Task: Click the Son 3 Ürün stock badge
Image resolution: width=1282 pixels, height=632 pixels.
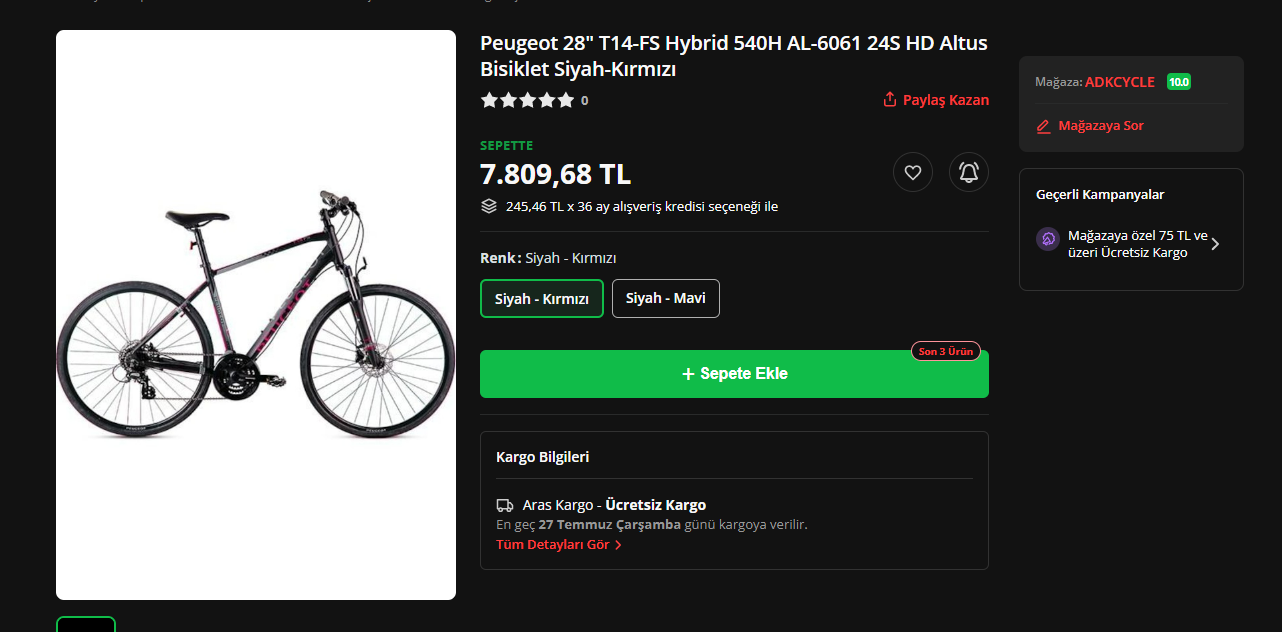Action: [945, 351]
